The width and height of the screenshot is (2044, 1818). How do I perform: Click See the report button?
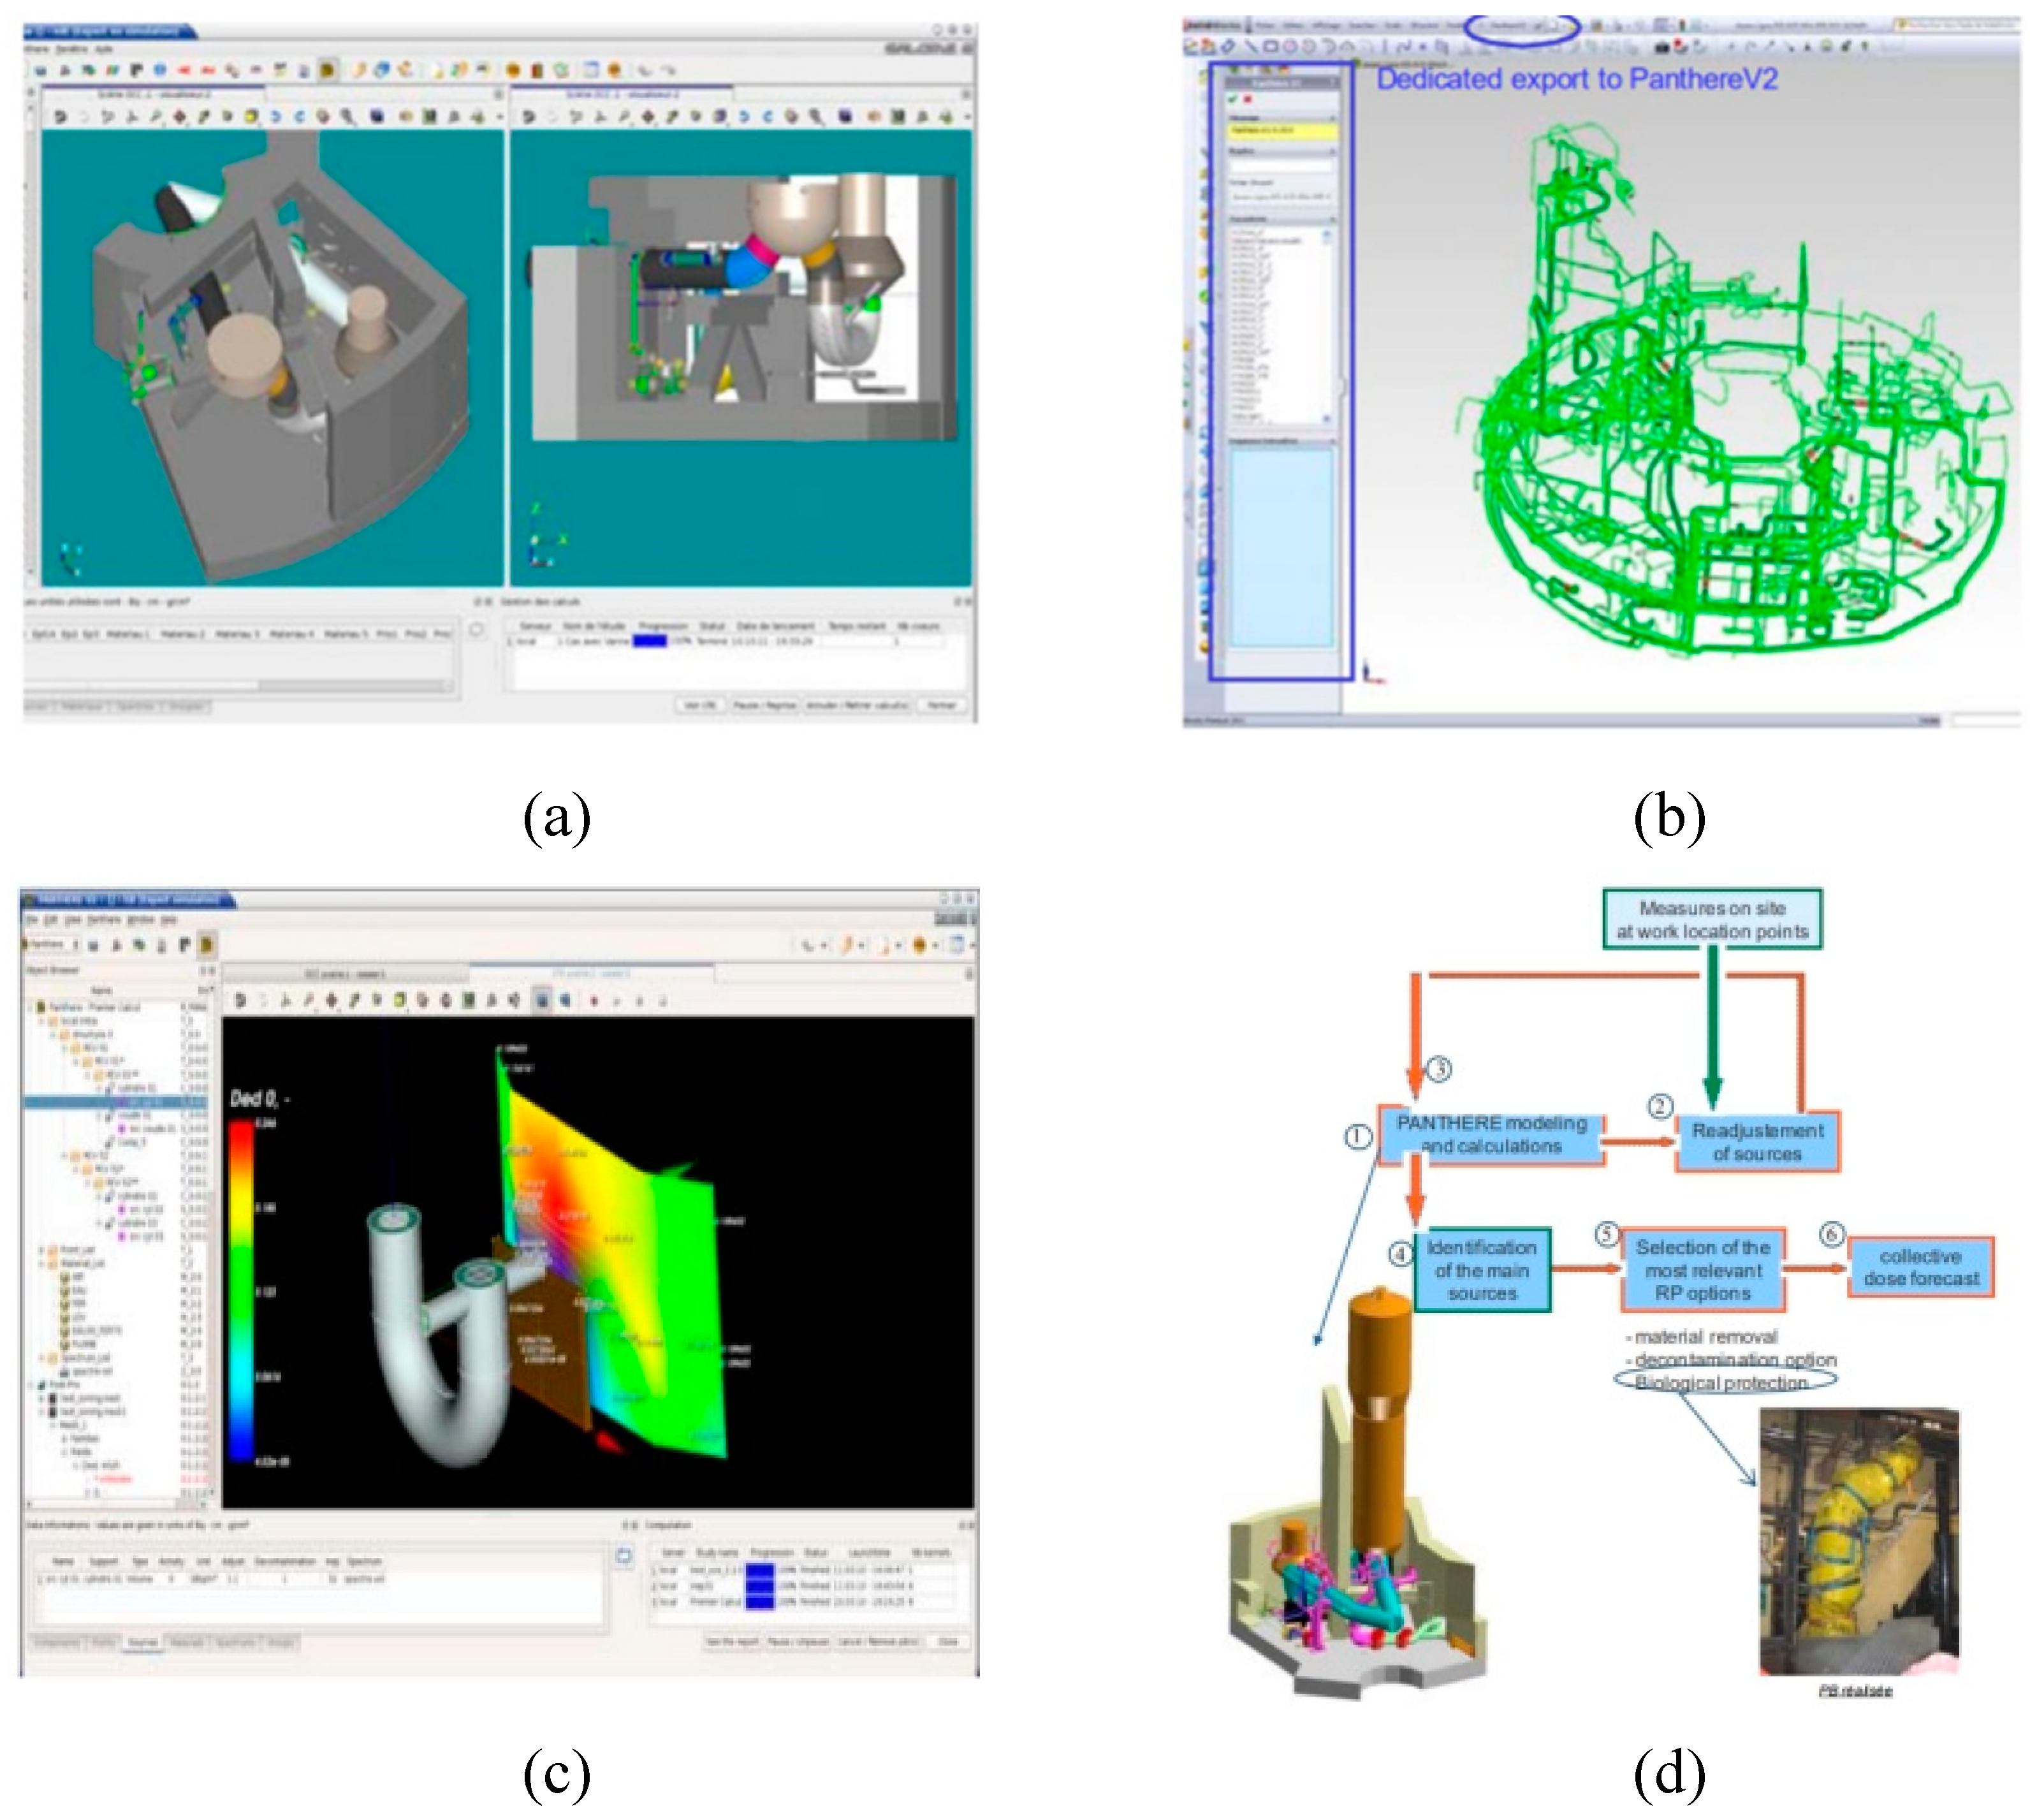point(732,1642)
